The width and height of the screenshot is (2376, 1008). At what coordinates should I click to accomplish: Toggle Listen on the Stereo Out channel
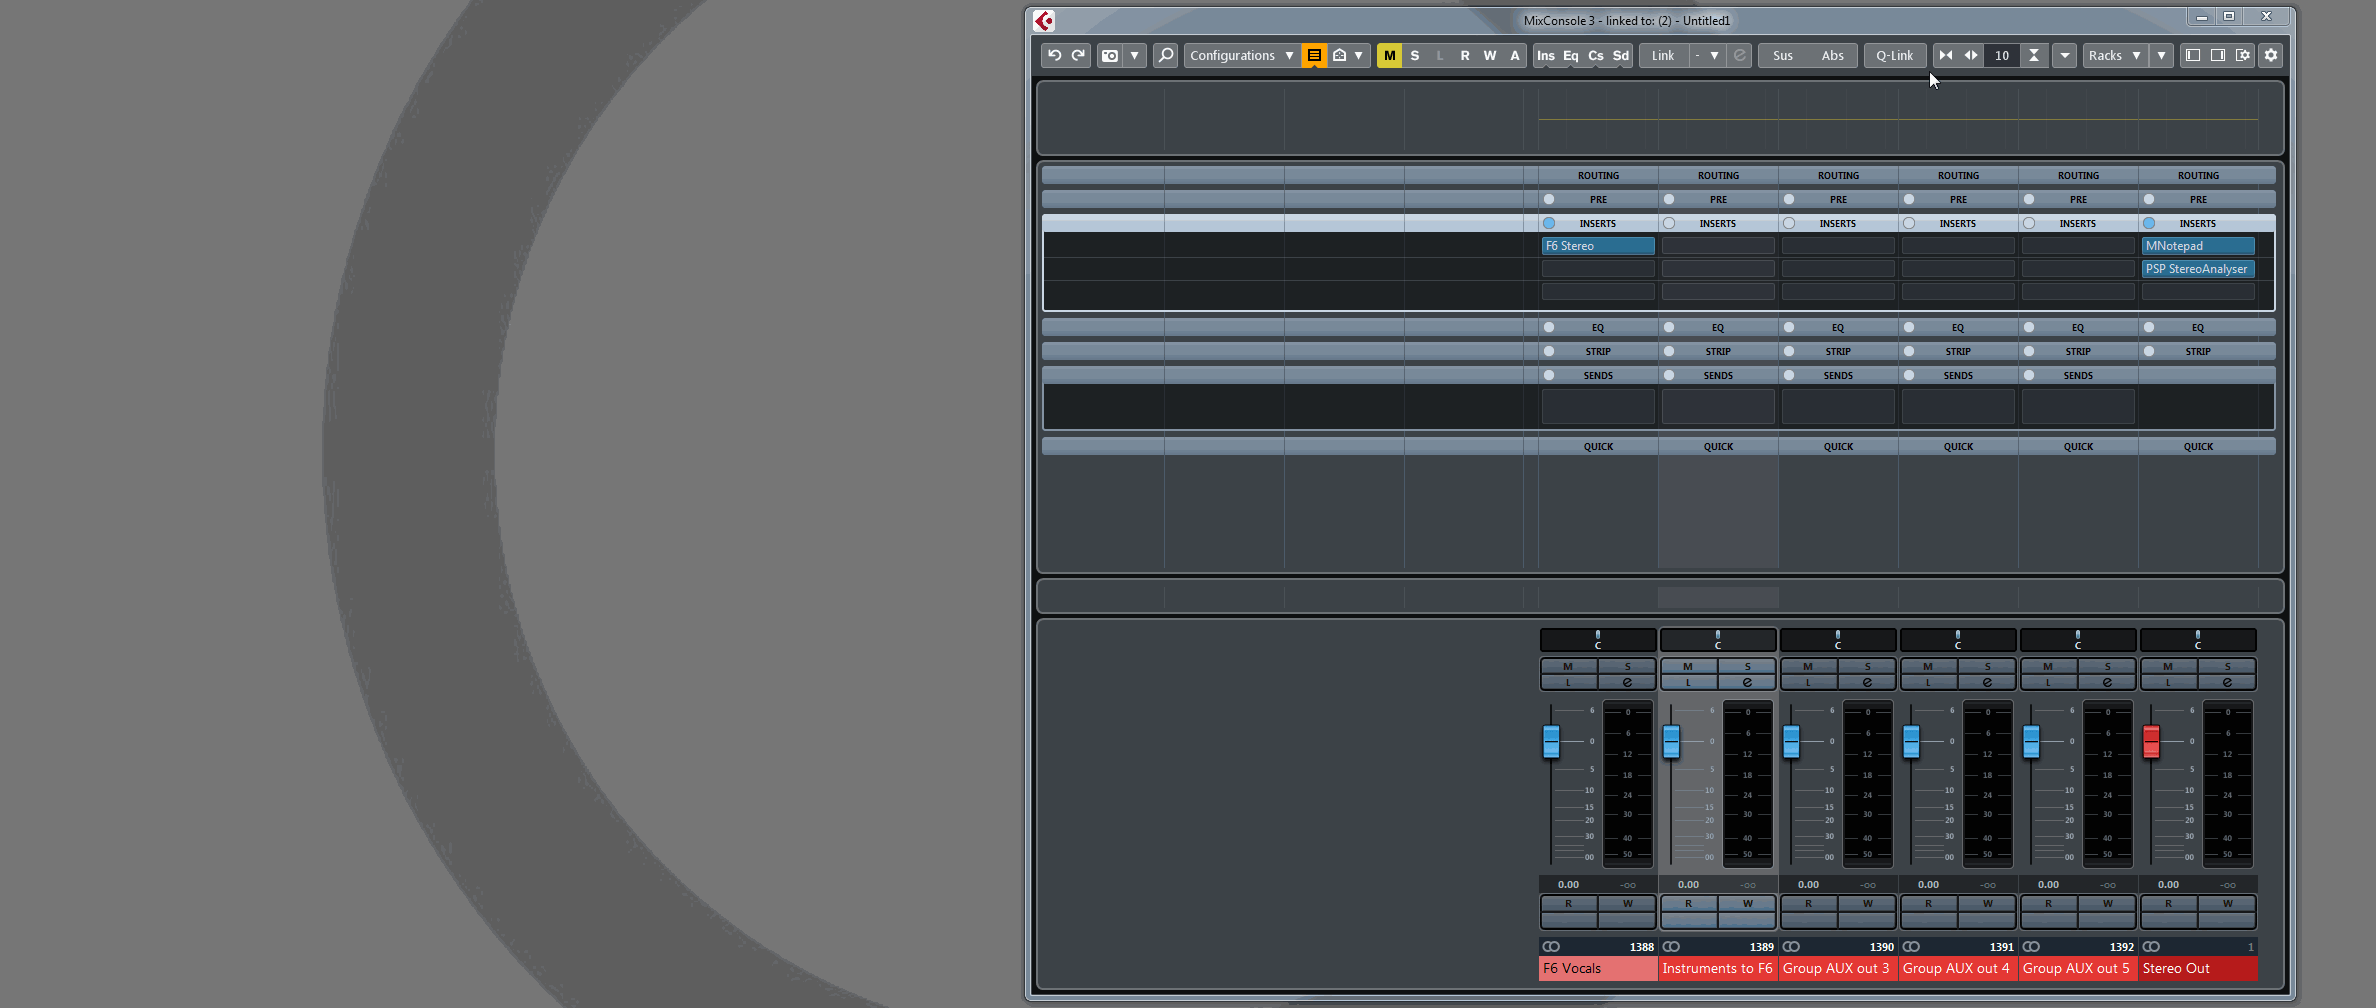(x=2168, y=682)
